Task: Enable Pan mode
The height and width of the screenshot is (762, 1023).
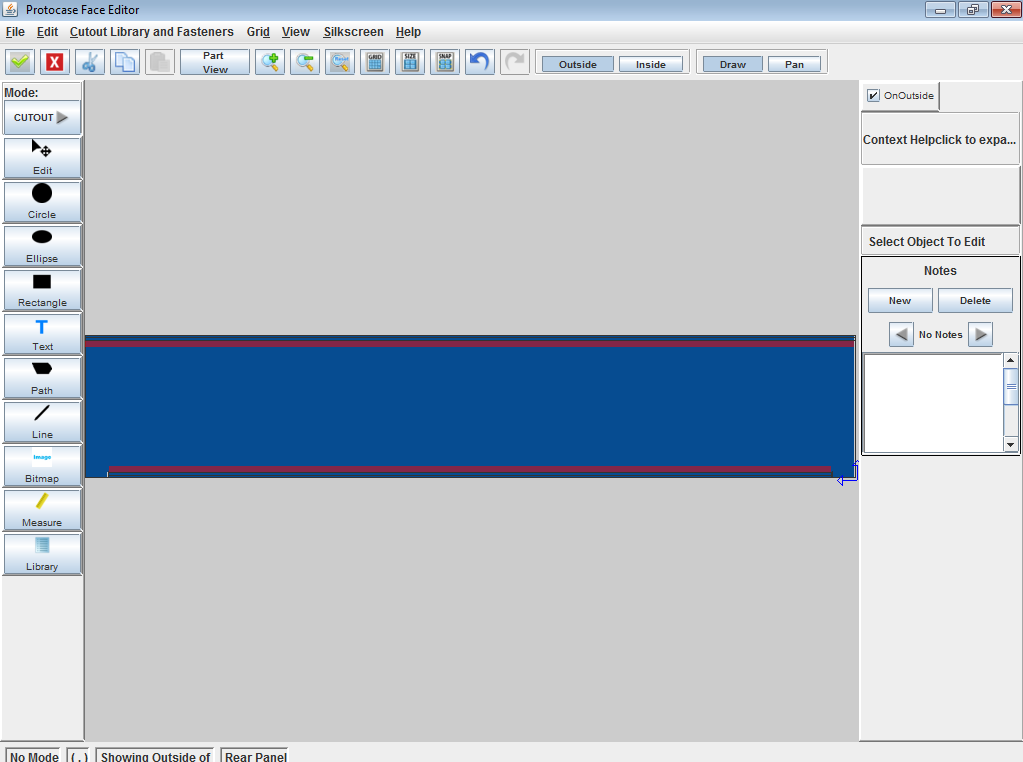Action: click(794, 64)
